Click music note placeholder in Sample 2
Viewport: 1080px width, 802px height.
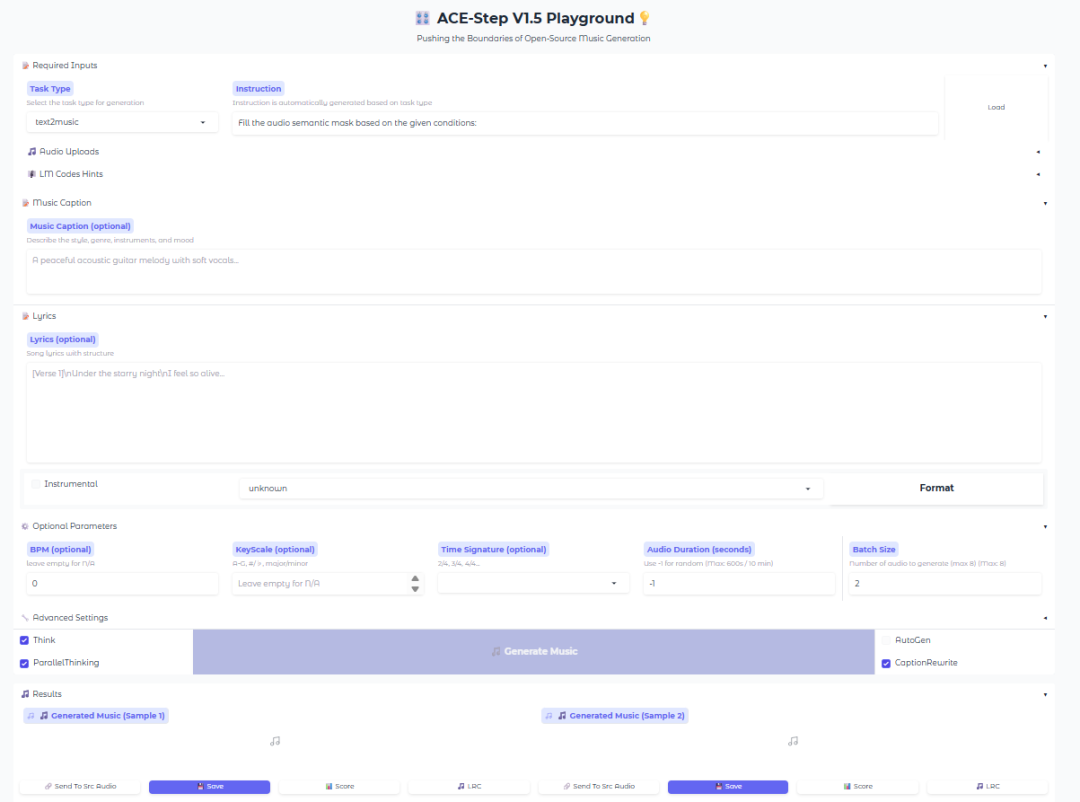point(793,741)
